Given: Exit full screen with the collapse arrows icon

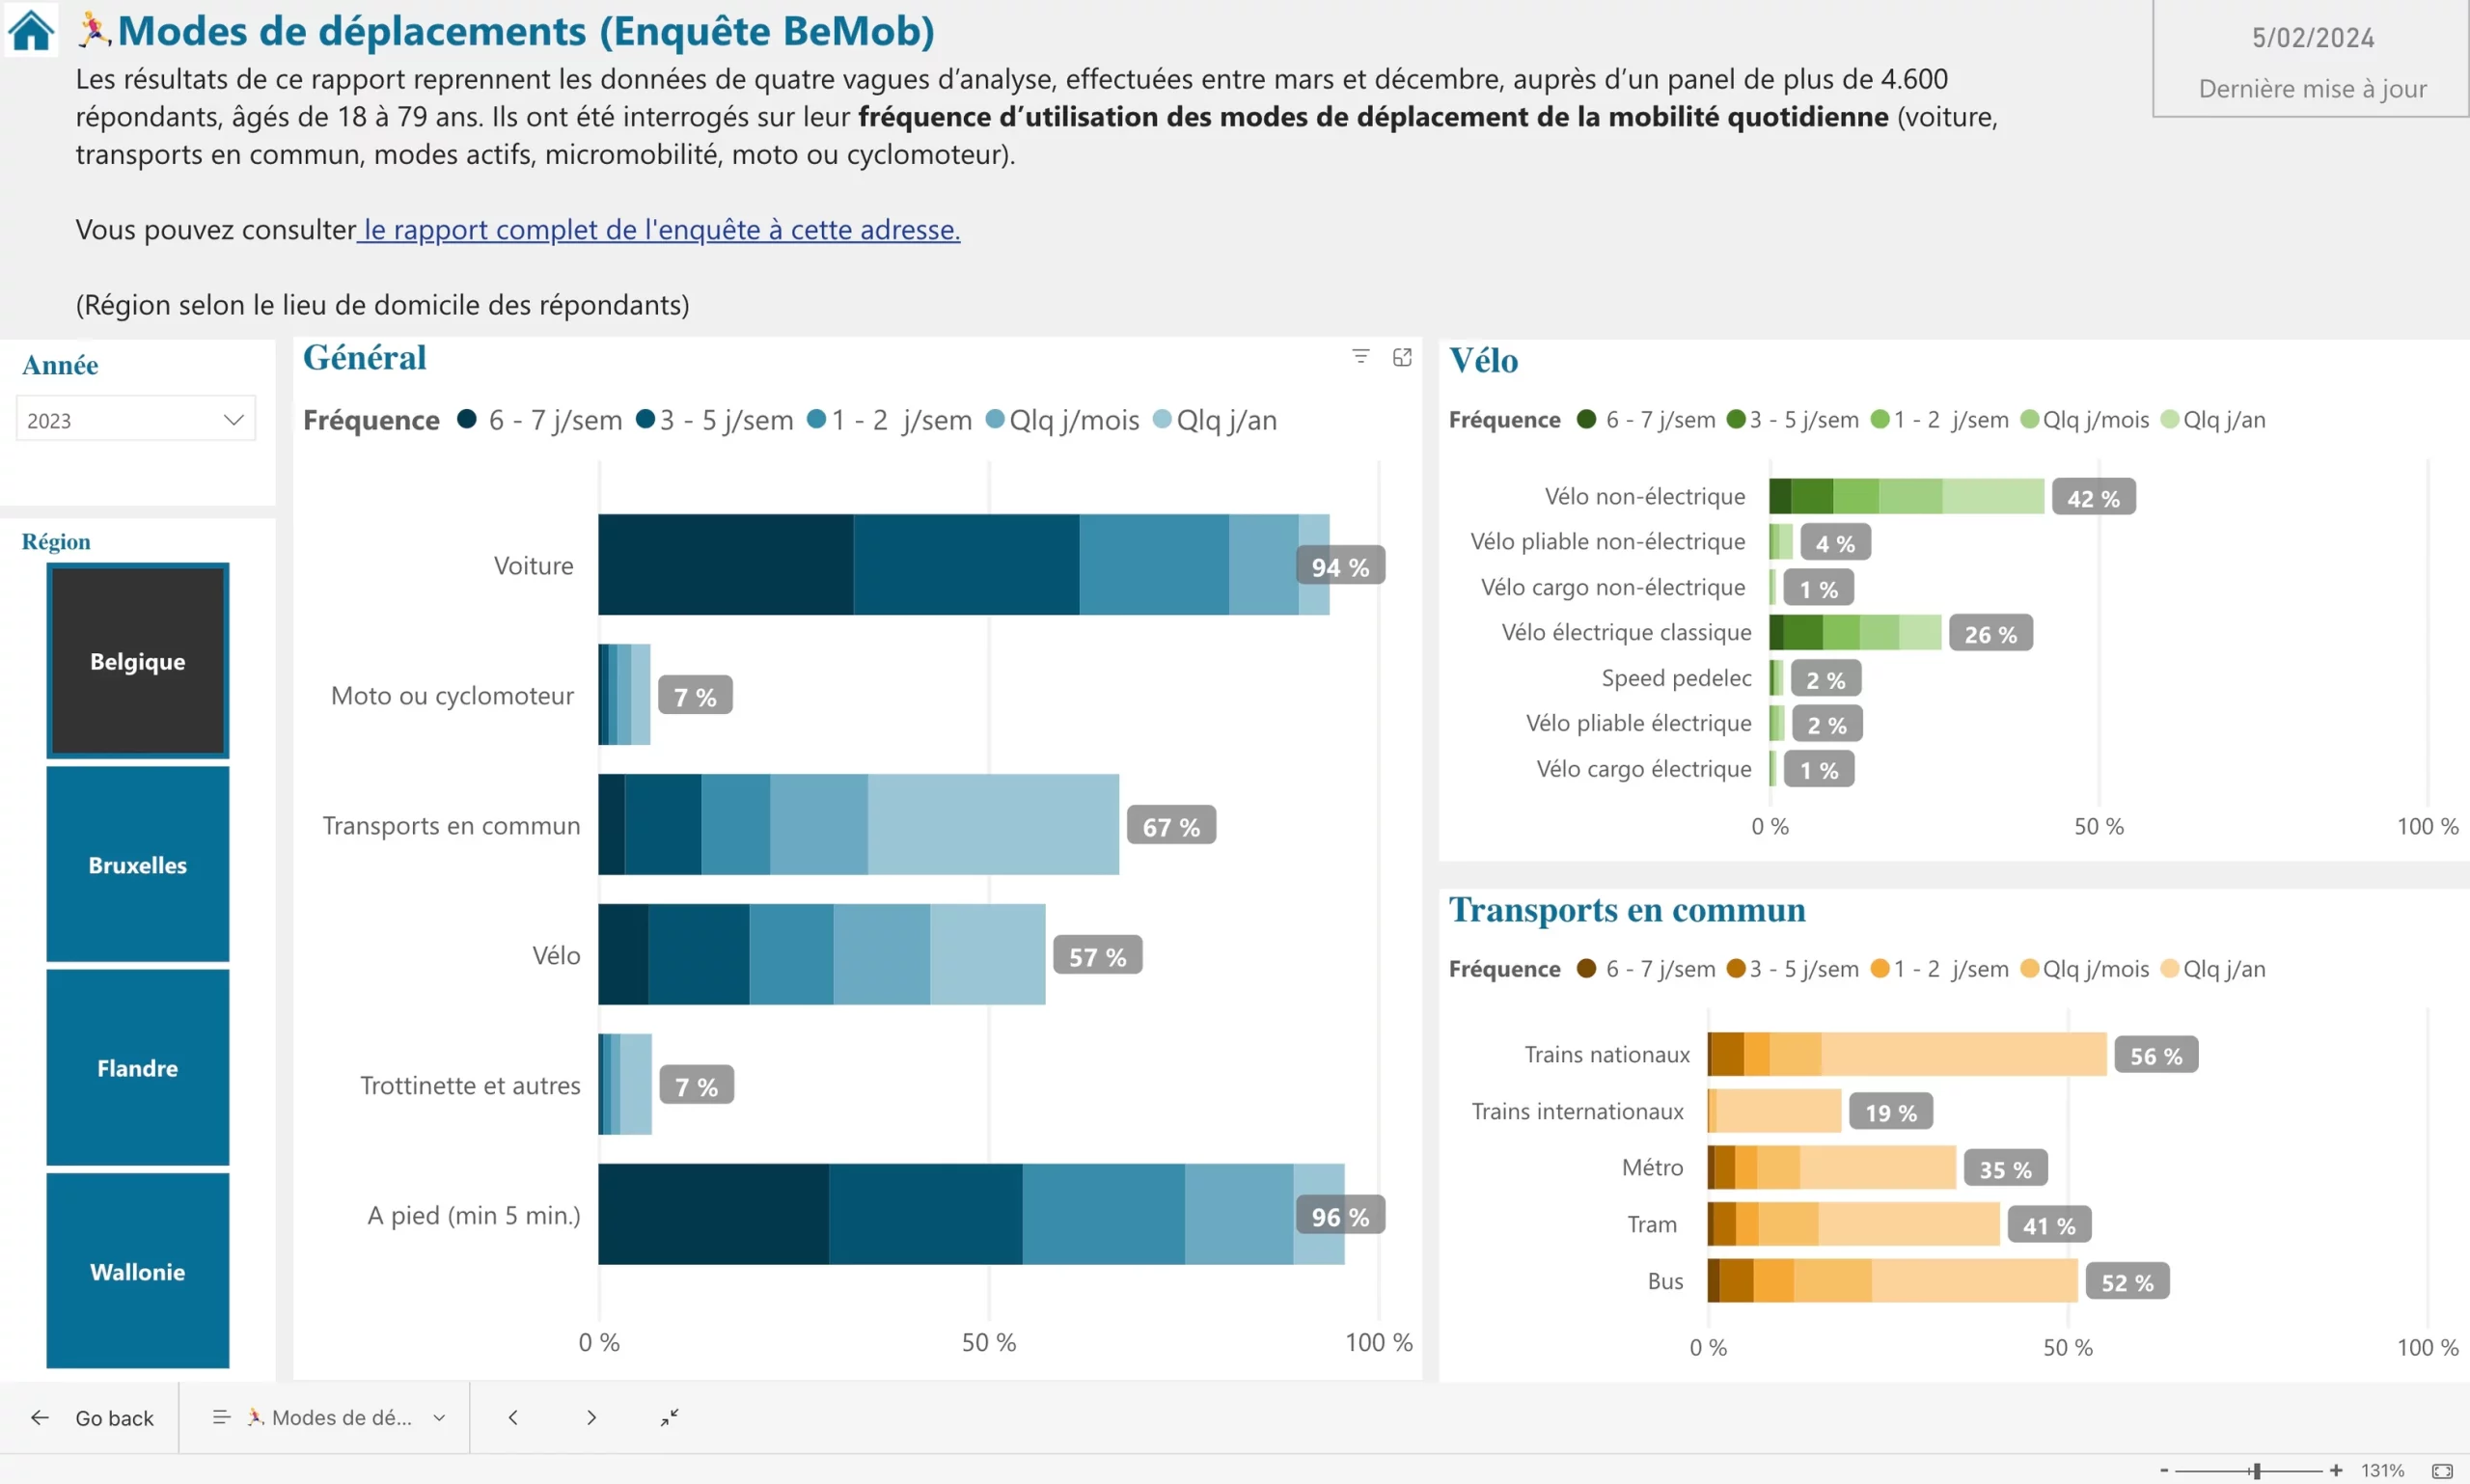Looking at the screenshot, I should [669, 1417].
